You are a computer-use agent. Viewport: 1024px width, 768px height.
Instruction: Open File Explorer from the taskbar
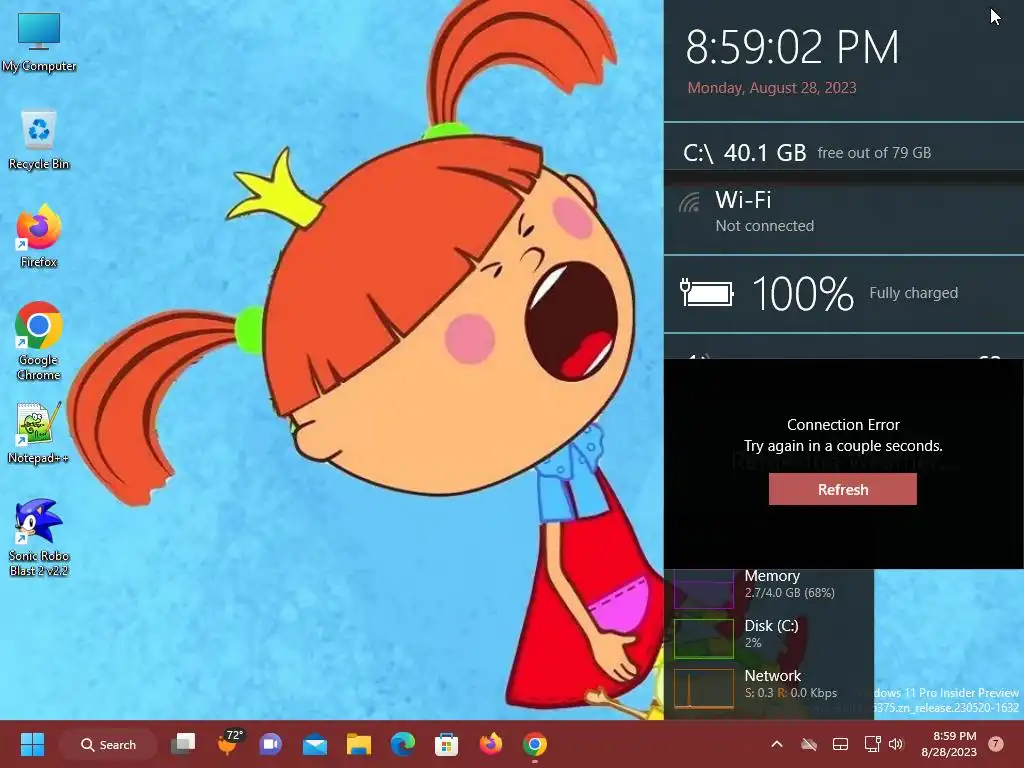coord(359,744)
